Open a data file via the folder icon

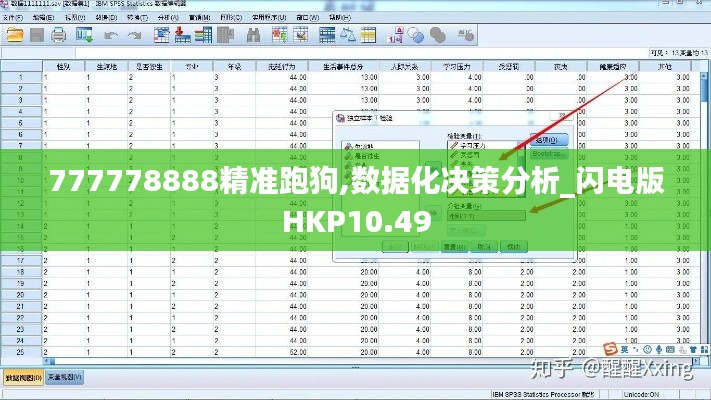[15, 35]
